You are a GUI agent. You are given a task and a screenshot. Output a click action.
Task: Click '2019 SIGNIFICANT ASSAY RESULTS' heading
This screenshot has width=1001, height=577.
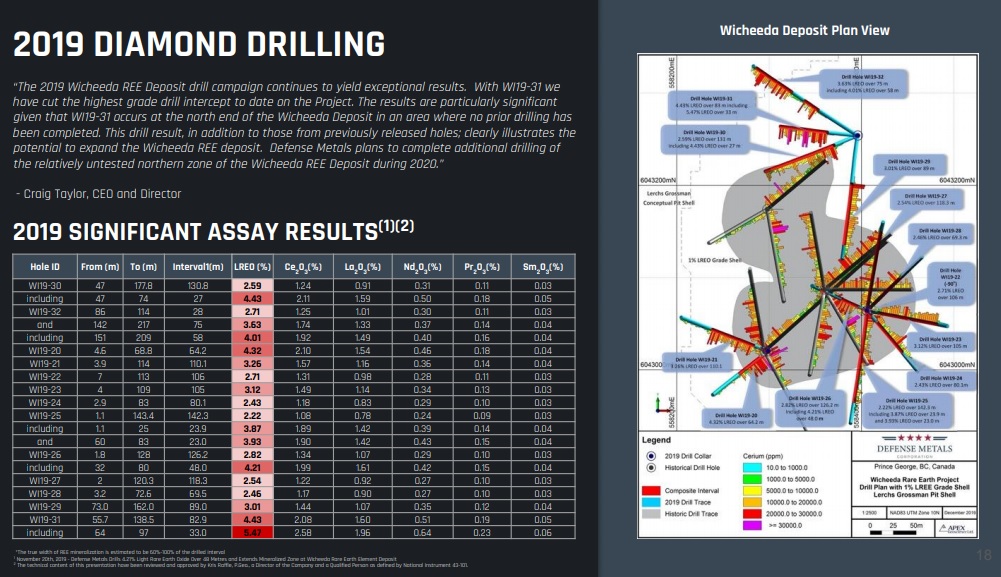coord(213,231)
